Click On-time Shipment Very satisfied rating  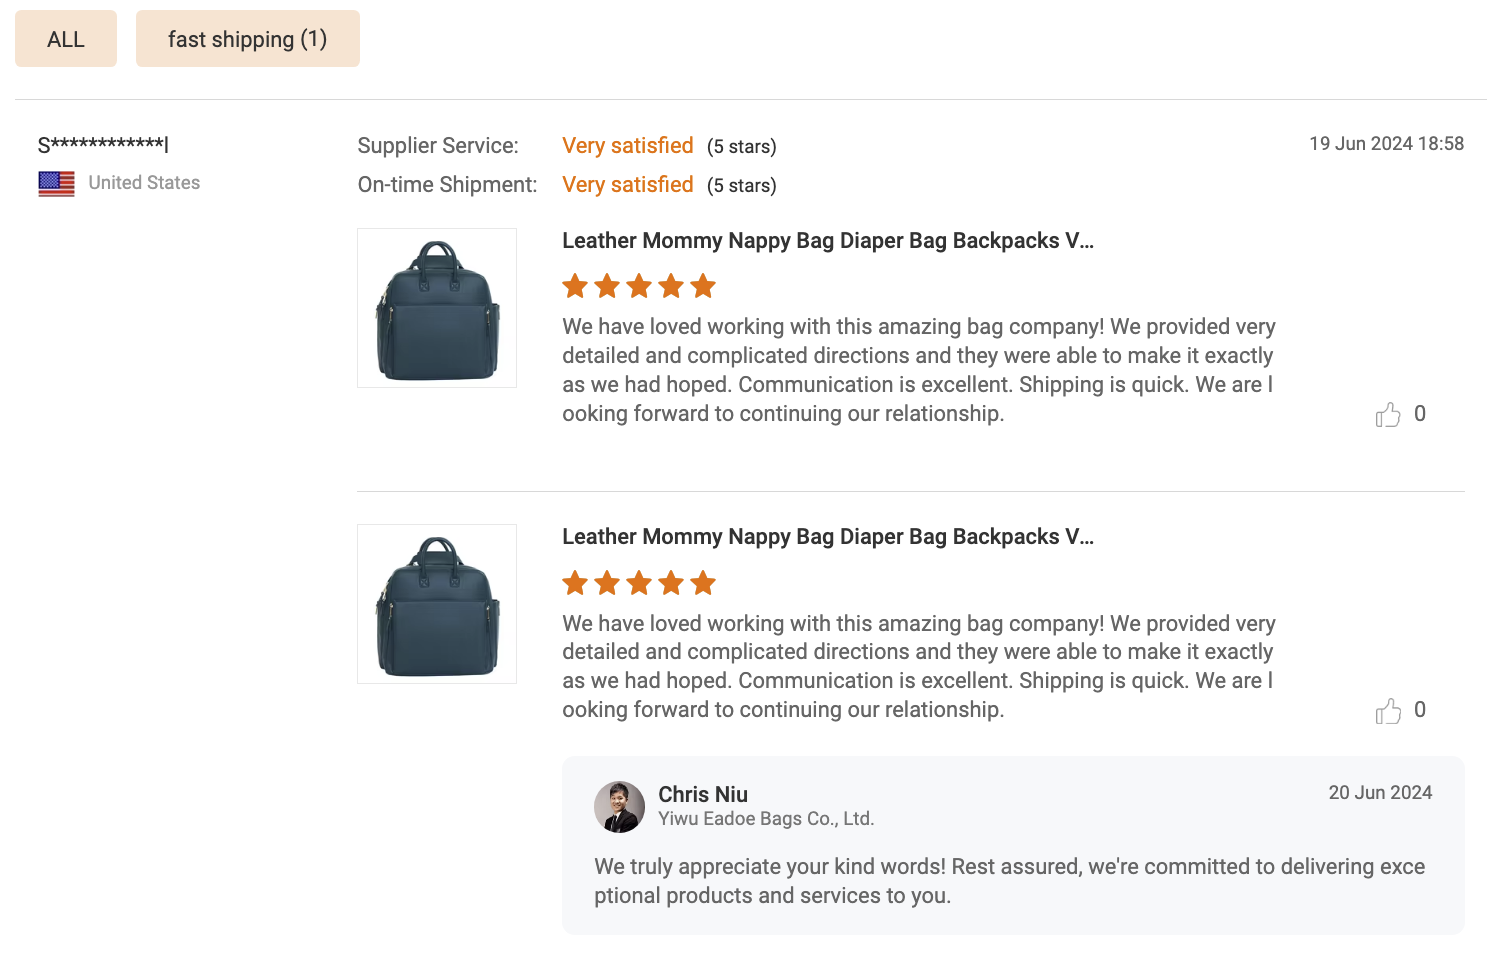(x=627, y=185)
